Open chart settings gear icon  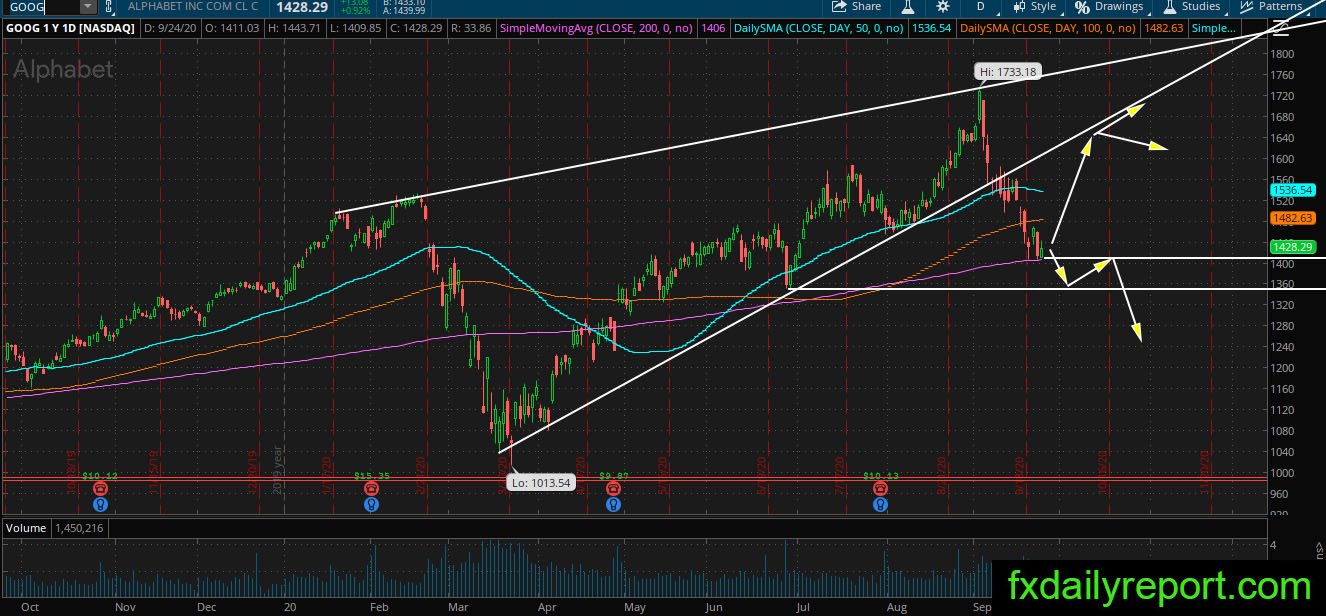tap(942, 6)
